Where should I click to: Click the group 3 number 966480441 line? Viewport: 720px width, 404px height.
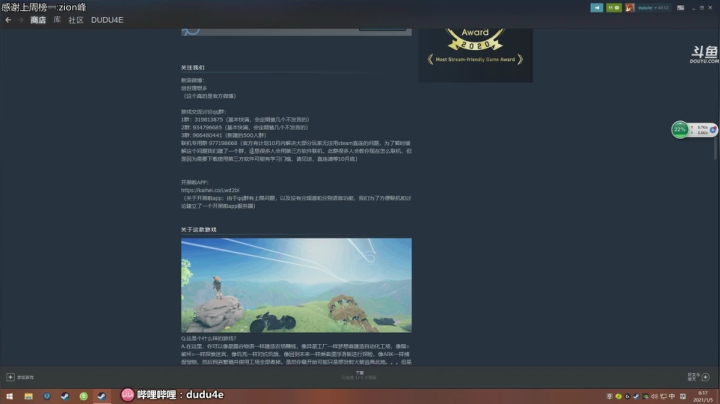point(224,135)
